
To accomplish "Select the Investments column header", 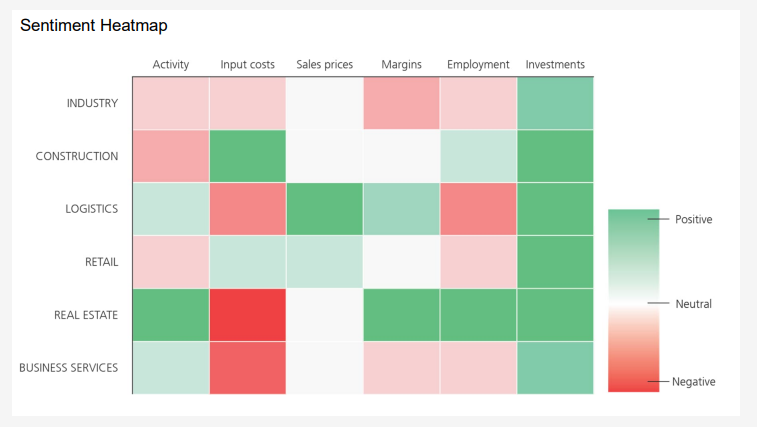I will click(x=555, y=65).
